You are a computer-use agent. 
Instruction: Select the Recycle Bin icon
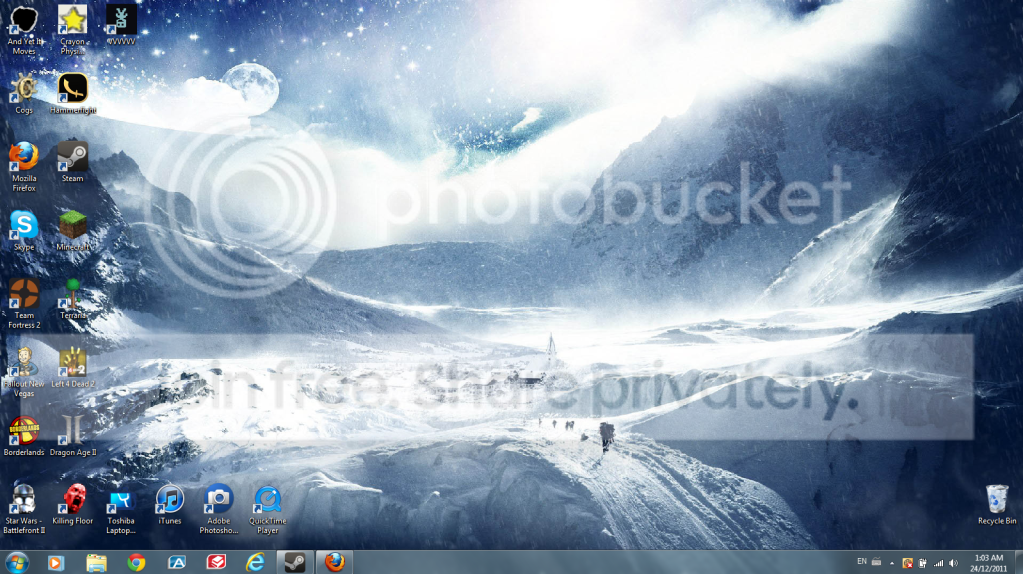tap(996, 504)
